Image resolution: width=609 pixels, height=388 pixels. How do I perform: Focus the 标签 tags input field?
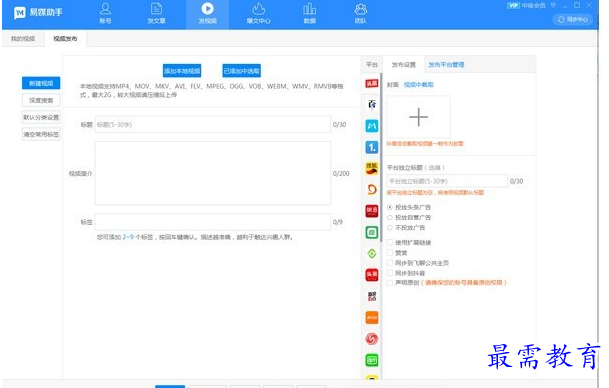point(213,222)
